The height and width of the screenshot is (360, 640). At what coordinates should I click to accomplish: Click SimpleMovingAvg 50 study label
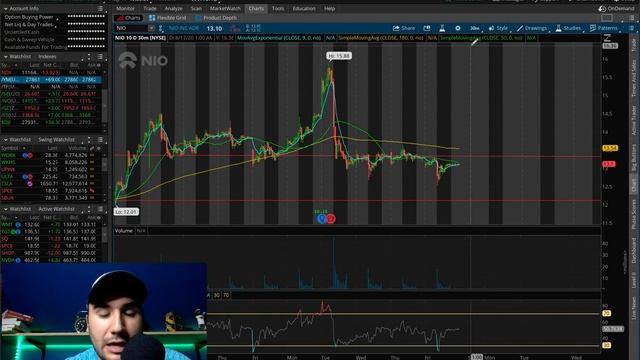point(481,38)
